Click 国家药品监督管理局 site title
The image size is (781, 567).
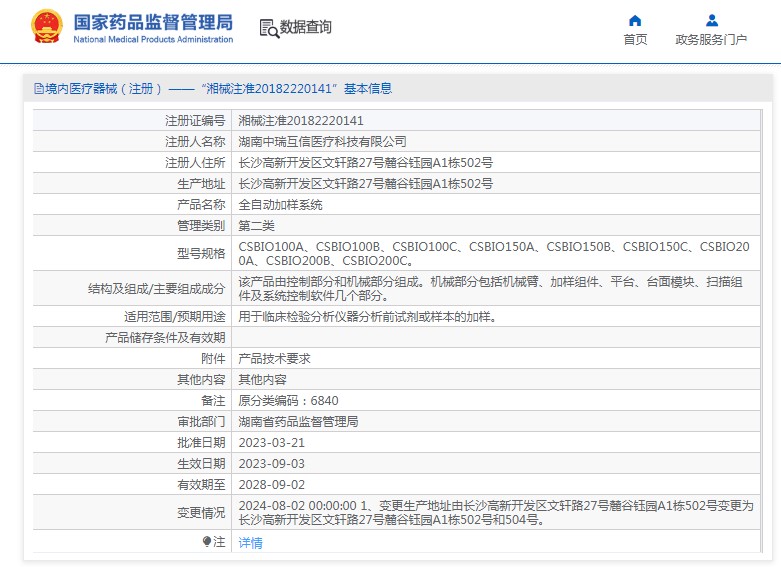click(x=153, y=22)
